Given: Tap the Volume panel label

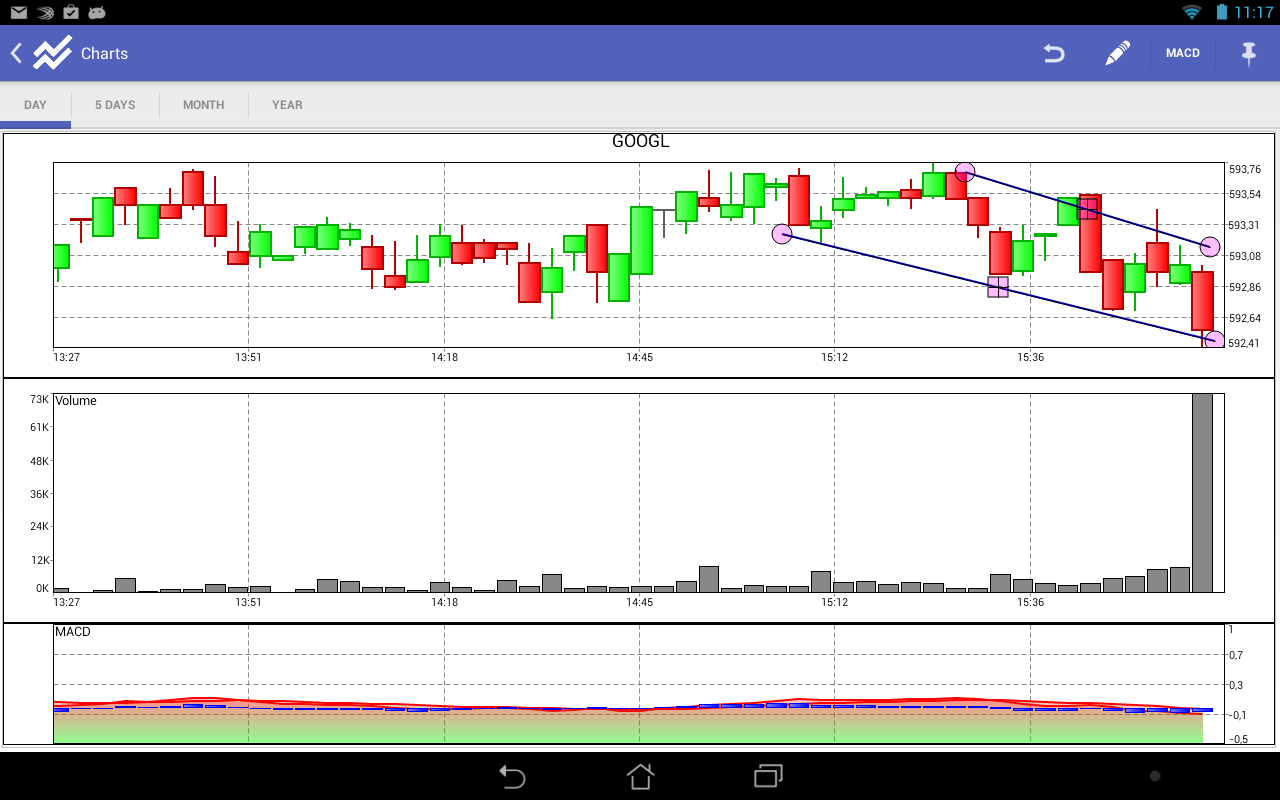Looking at the screenshot, I should 76,401.
